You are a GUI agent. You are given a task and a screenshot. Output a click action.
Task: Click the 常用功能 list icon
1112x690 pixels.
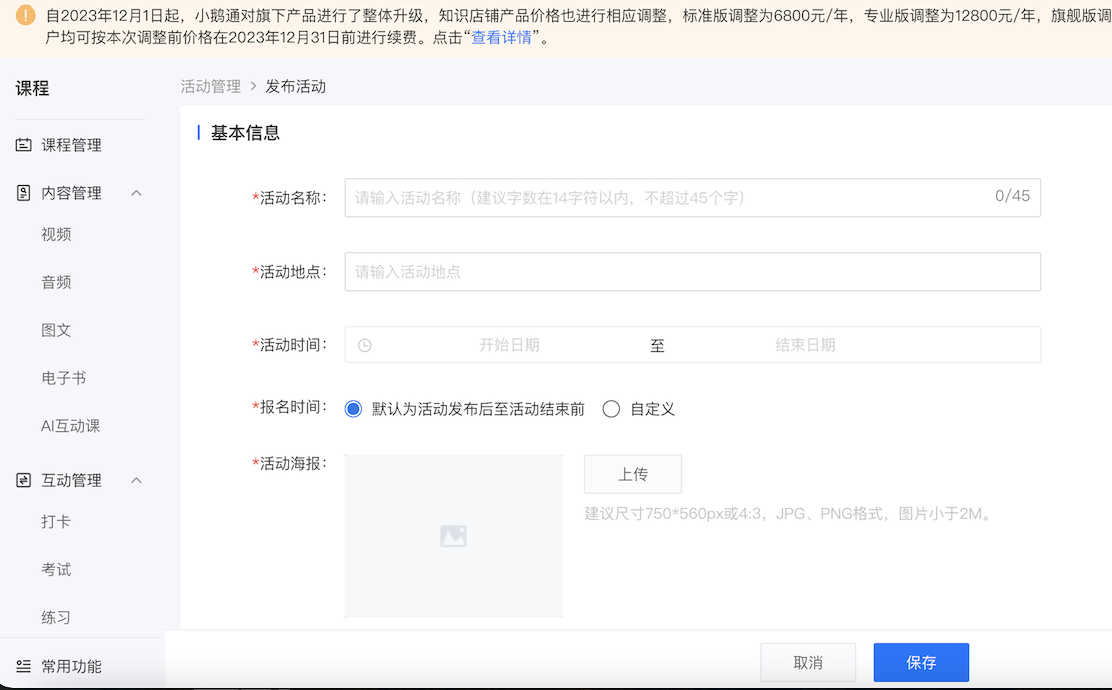pos(23,666)
